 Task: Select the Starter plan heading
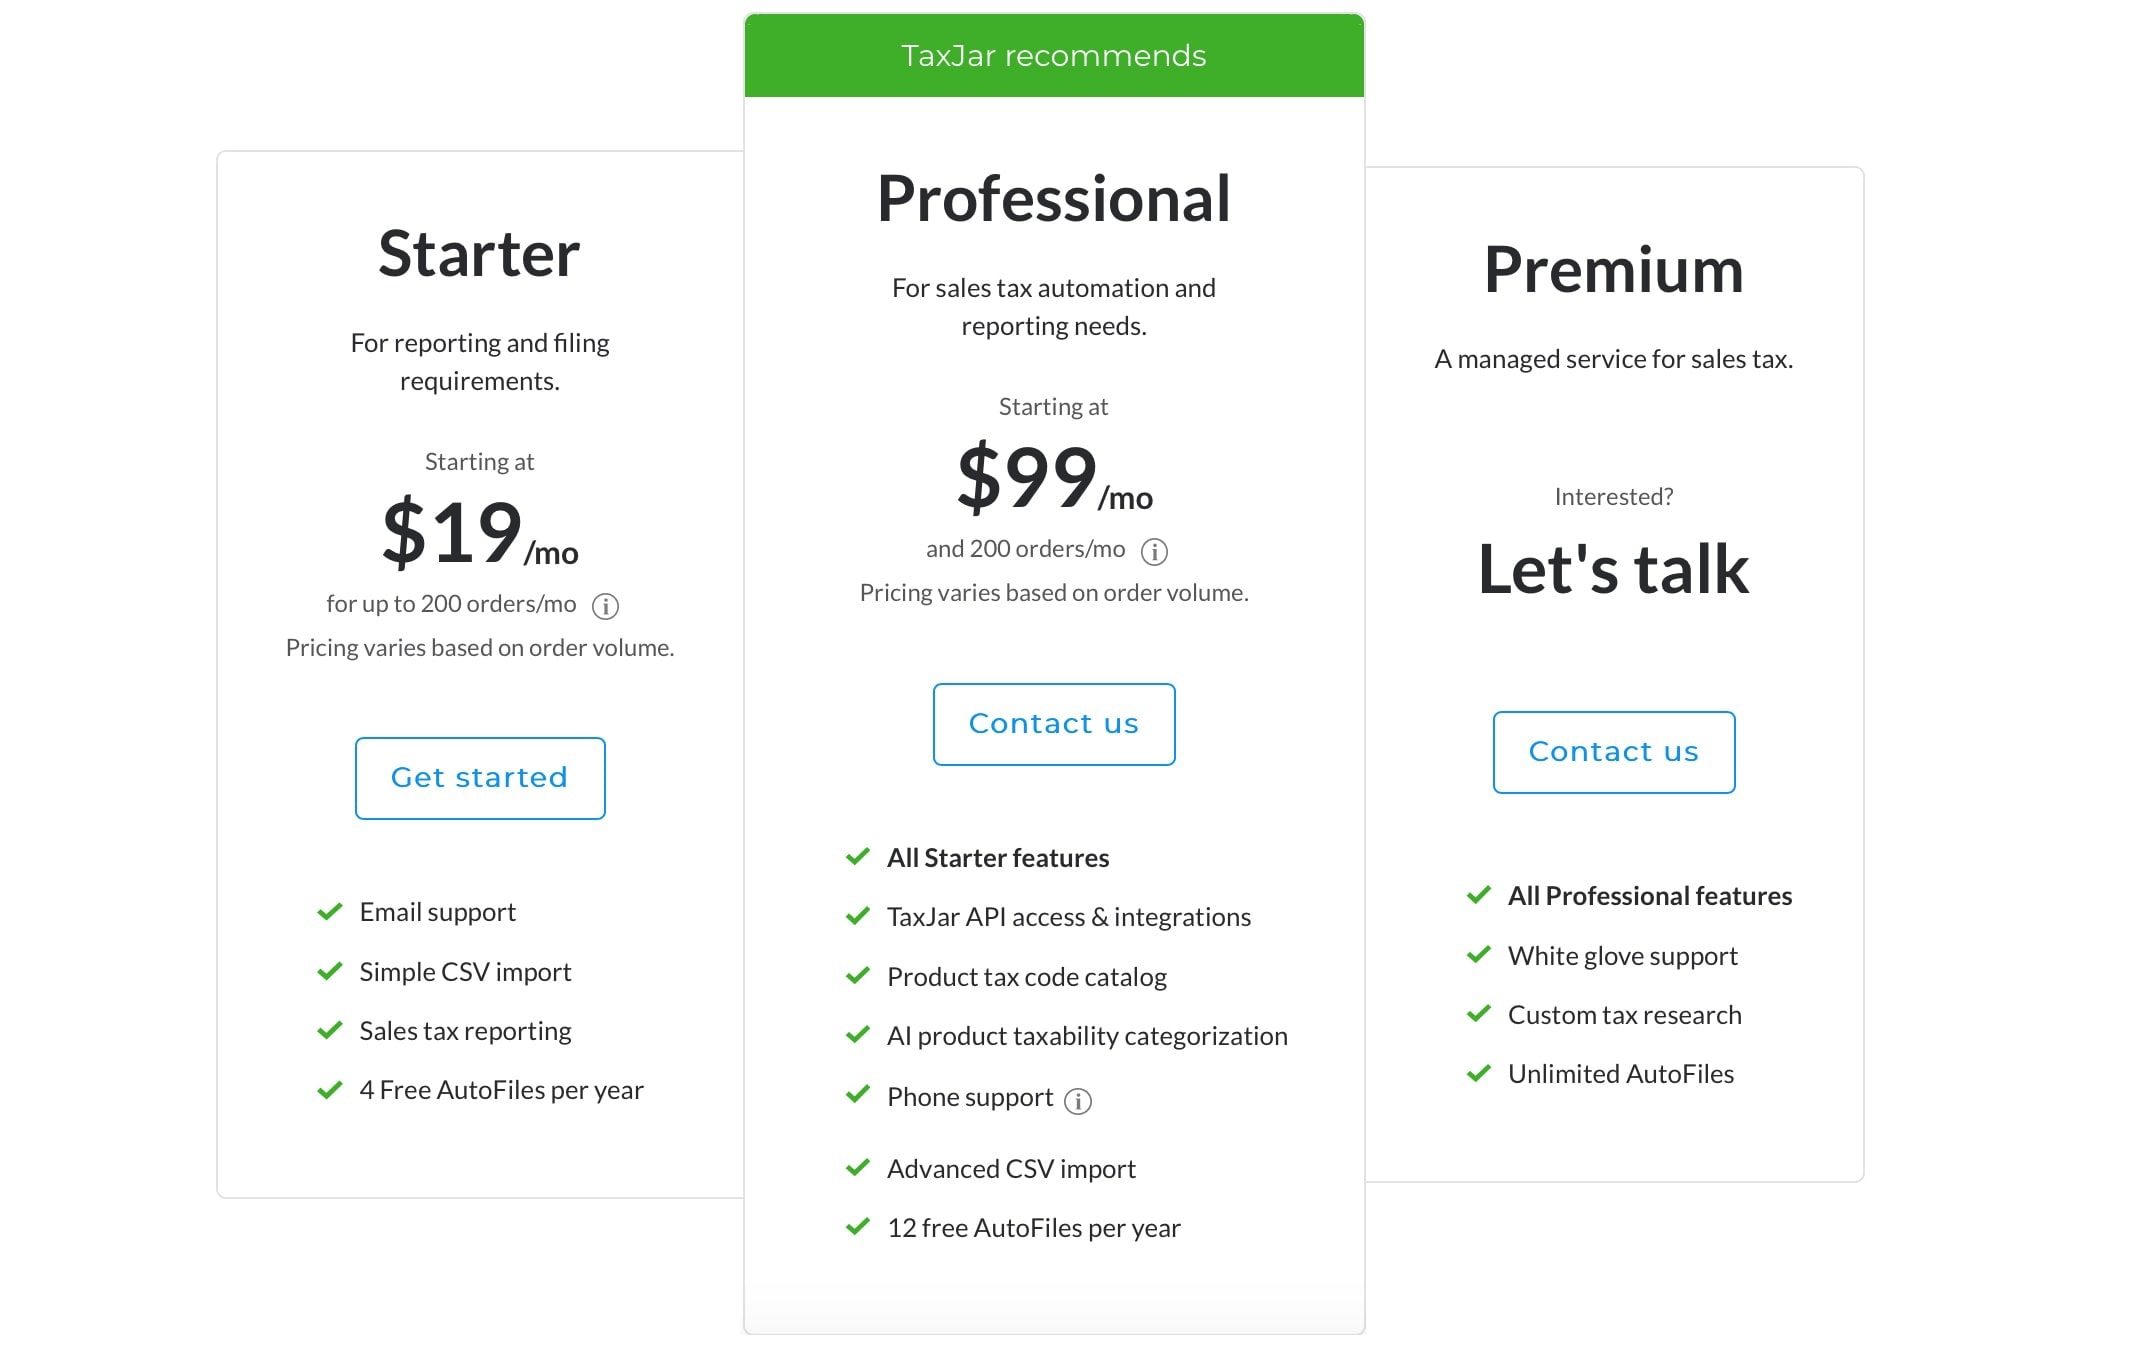479,254
